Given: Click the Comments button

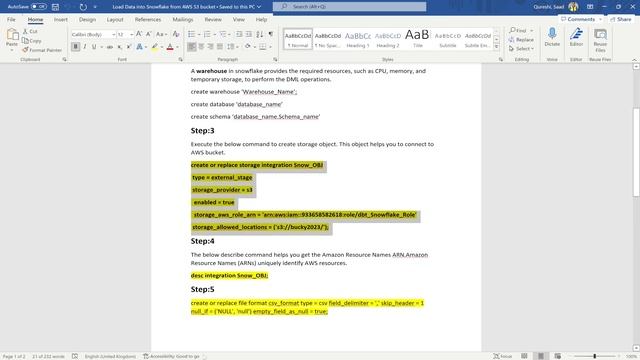Looking at the screenshot, I should 580,19.
